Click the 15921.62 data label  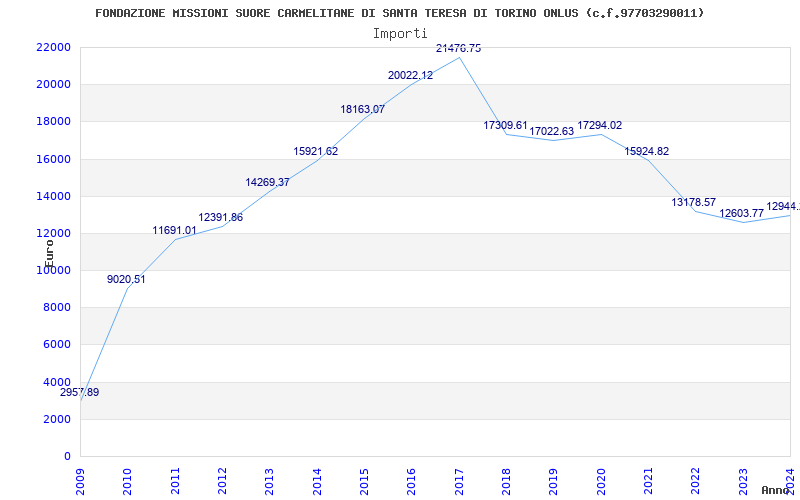pos(315,152)
